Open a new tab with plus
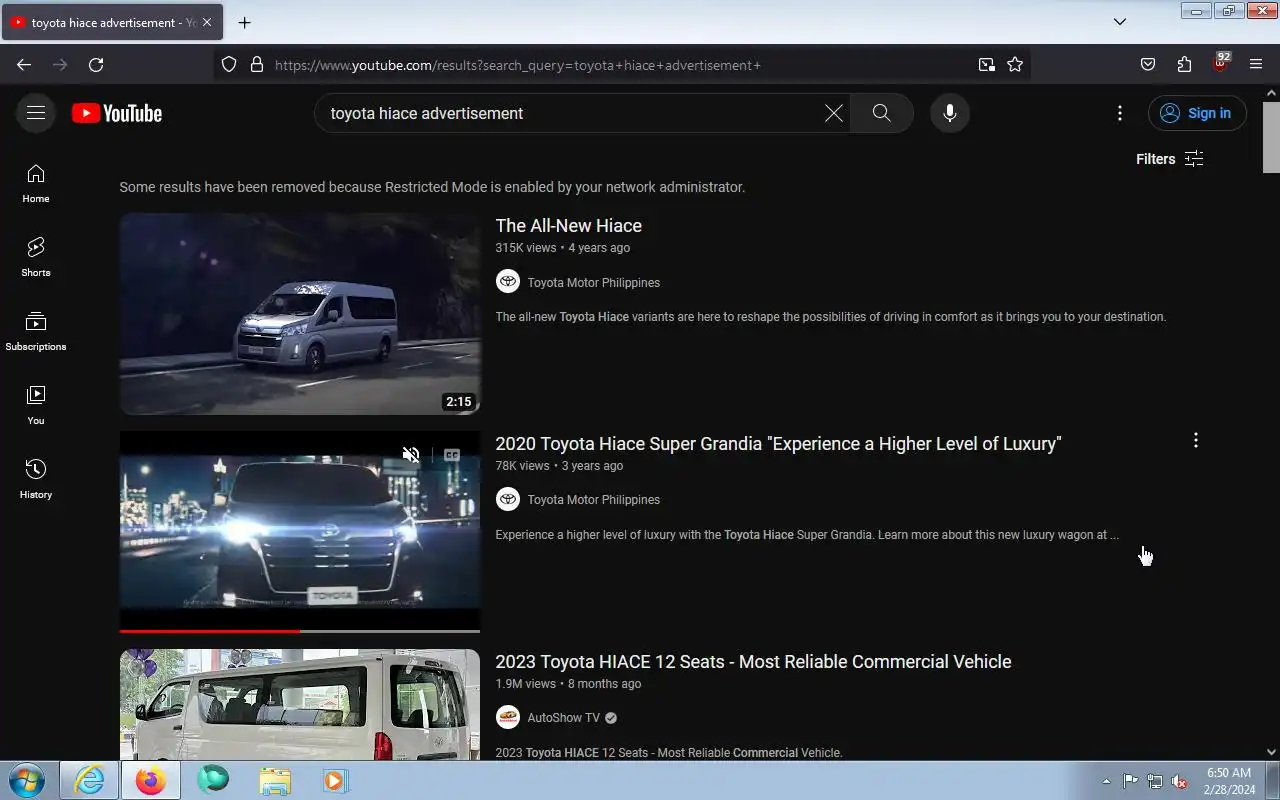Image resolution: width=1280 pixels, height=800 pixels. [x=244, y=23]
